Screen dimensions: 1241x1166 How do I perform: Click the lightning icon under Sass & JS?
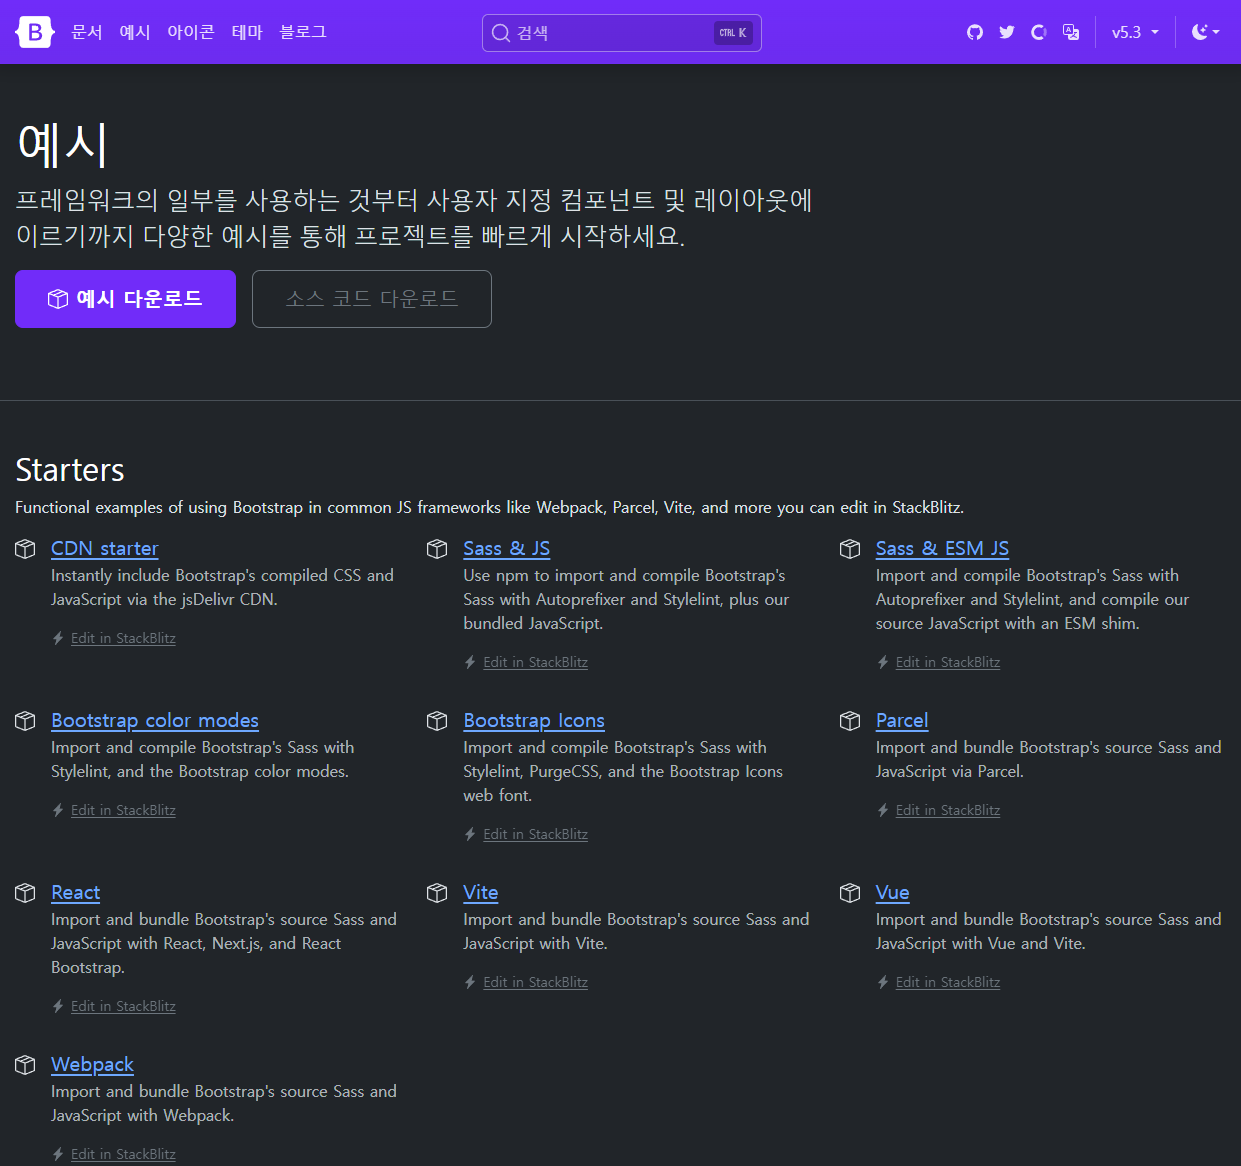coord(470,662)
